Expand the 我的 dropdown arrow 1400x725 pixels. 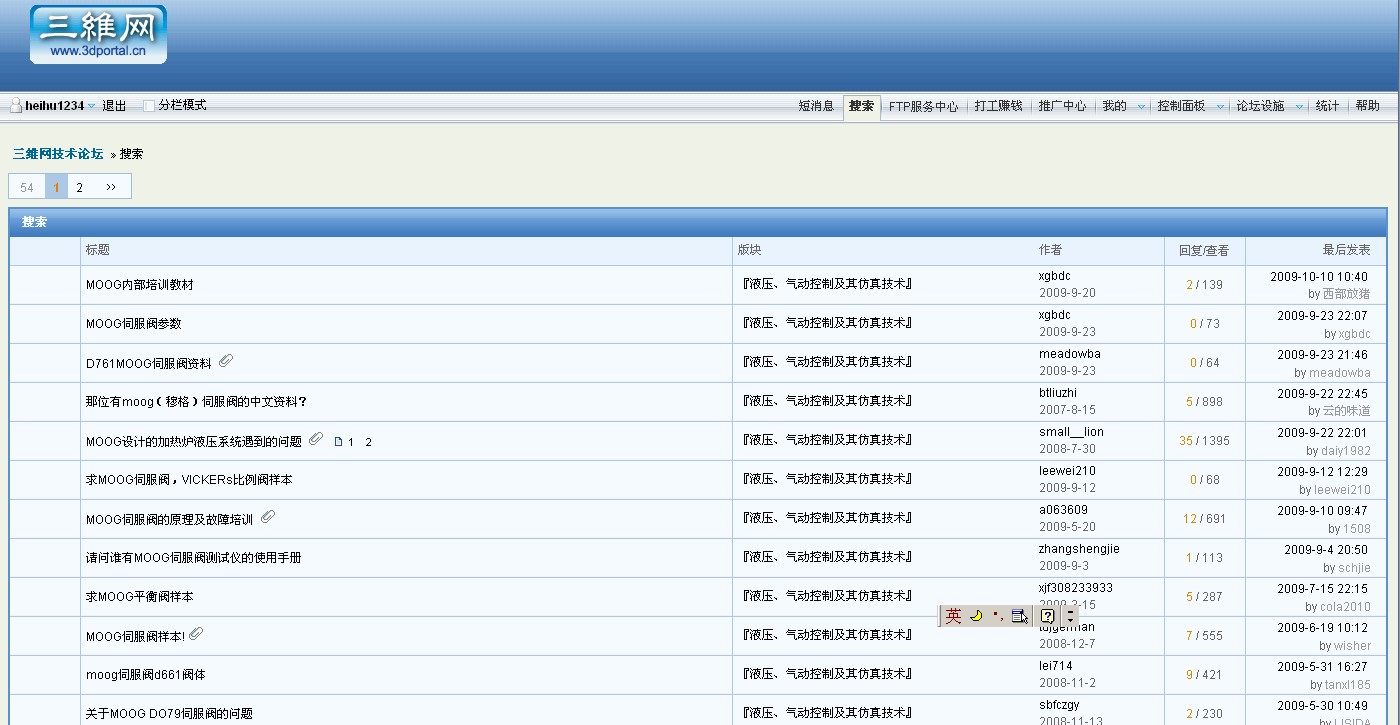pyautogui.click(x=1141, y=107)
